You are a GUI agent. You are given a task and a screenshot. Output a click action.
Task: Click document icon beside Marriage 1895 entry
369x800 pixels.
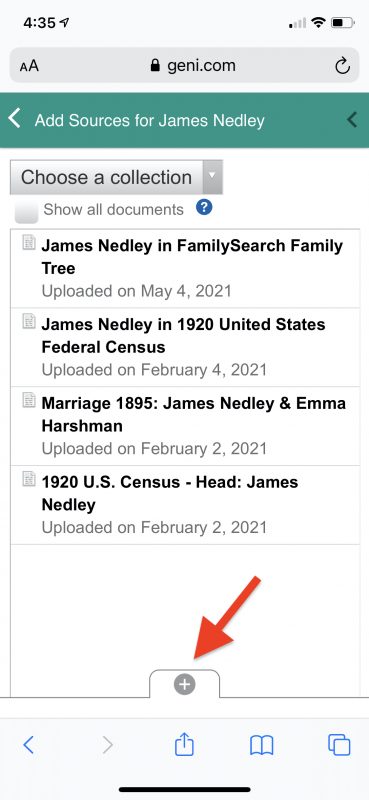(x=29, y=399)
